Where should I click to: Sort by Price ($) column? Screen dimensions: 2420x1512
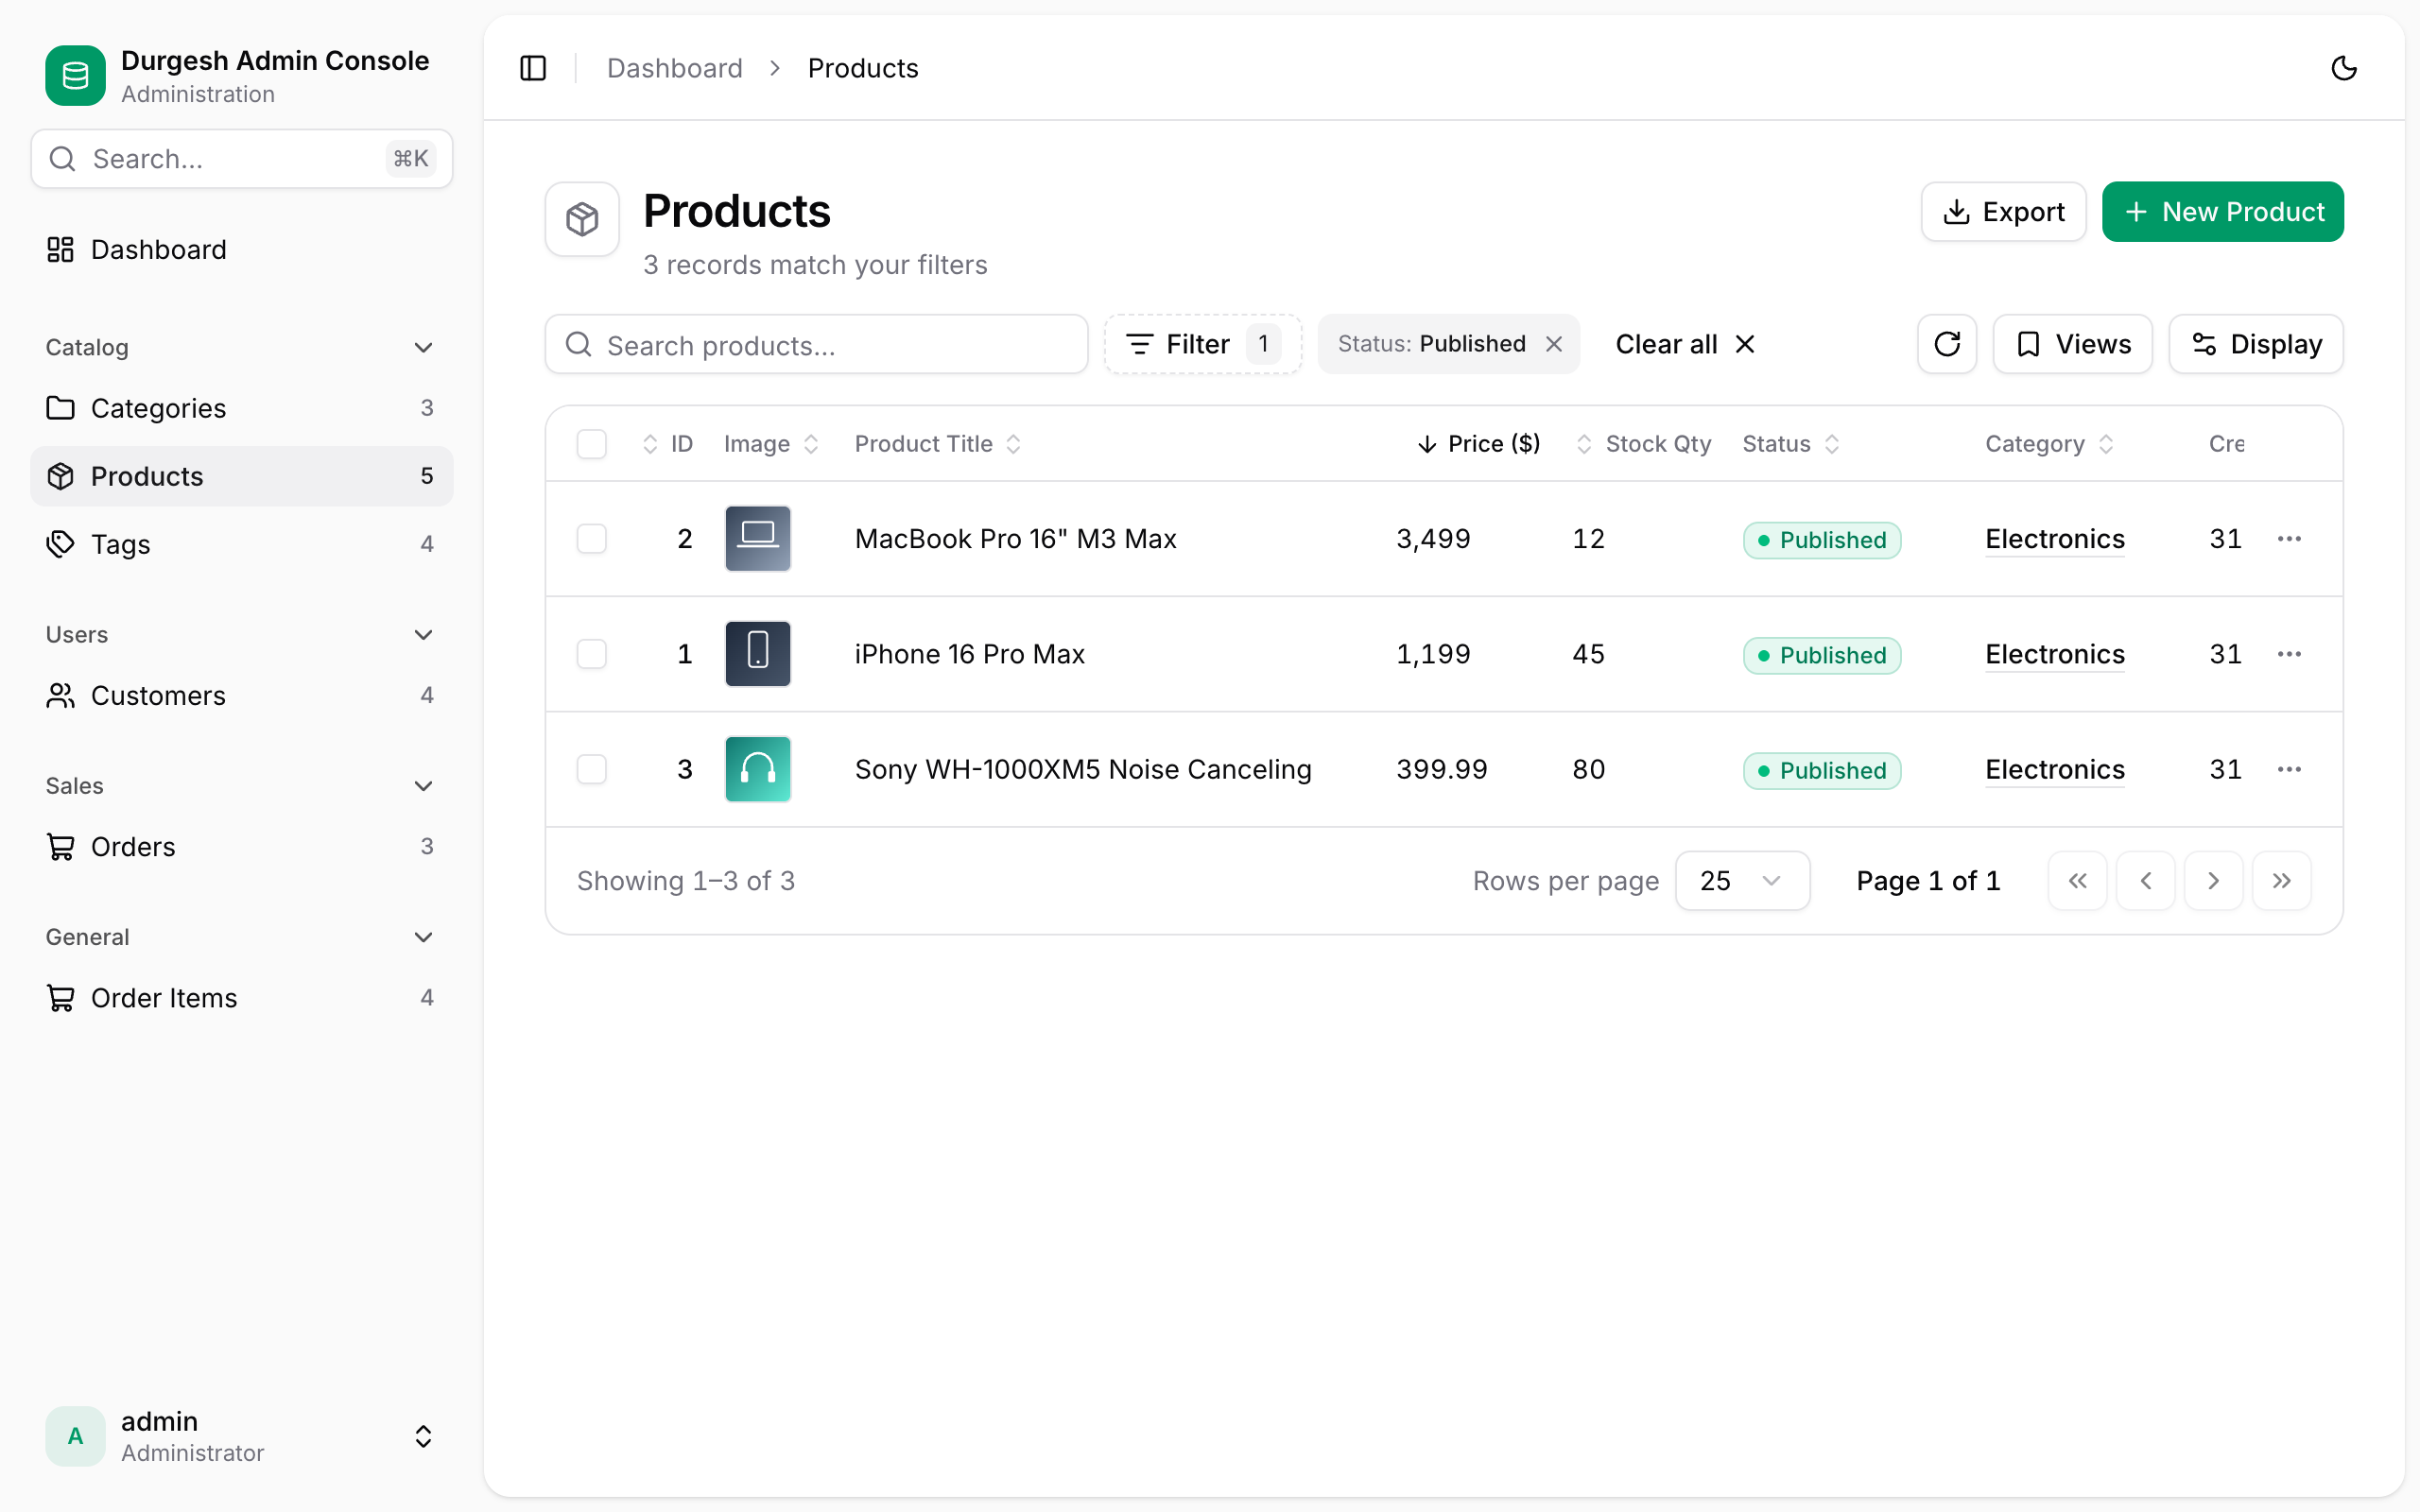[x=1479, y=444]
